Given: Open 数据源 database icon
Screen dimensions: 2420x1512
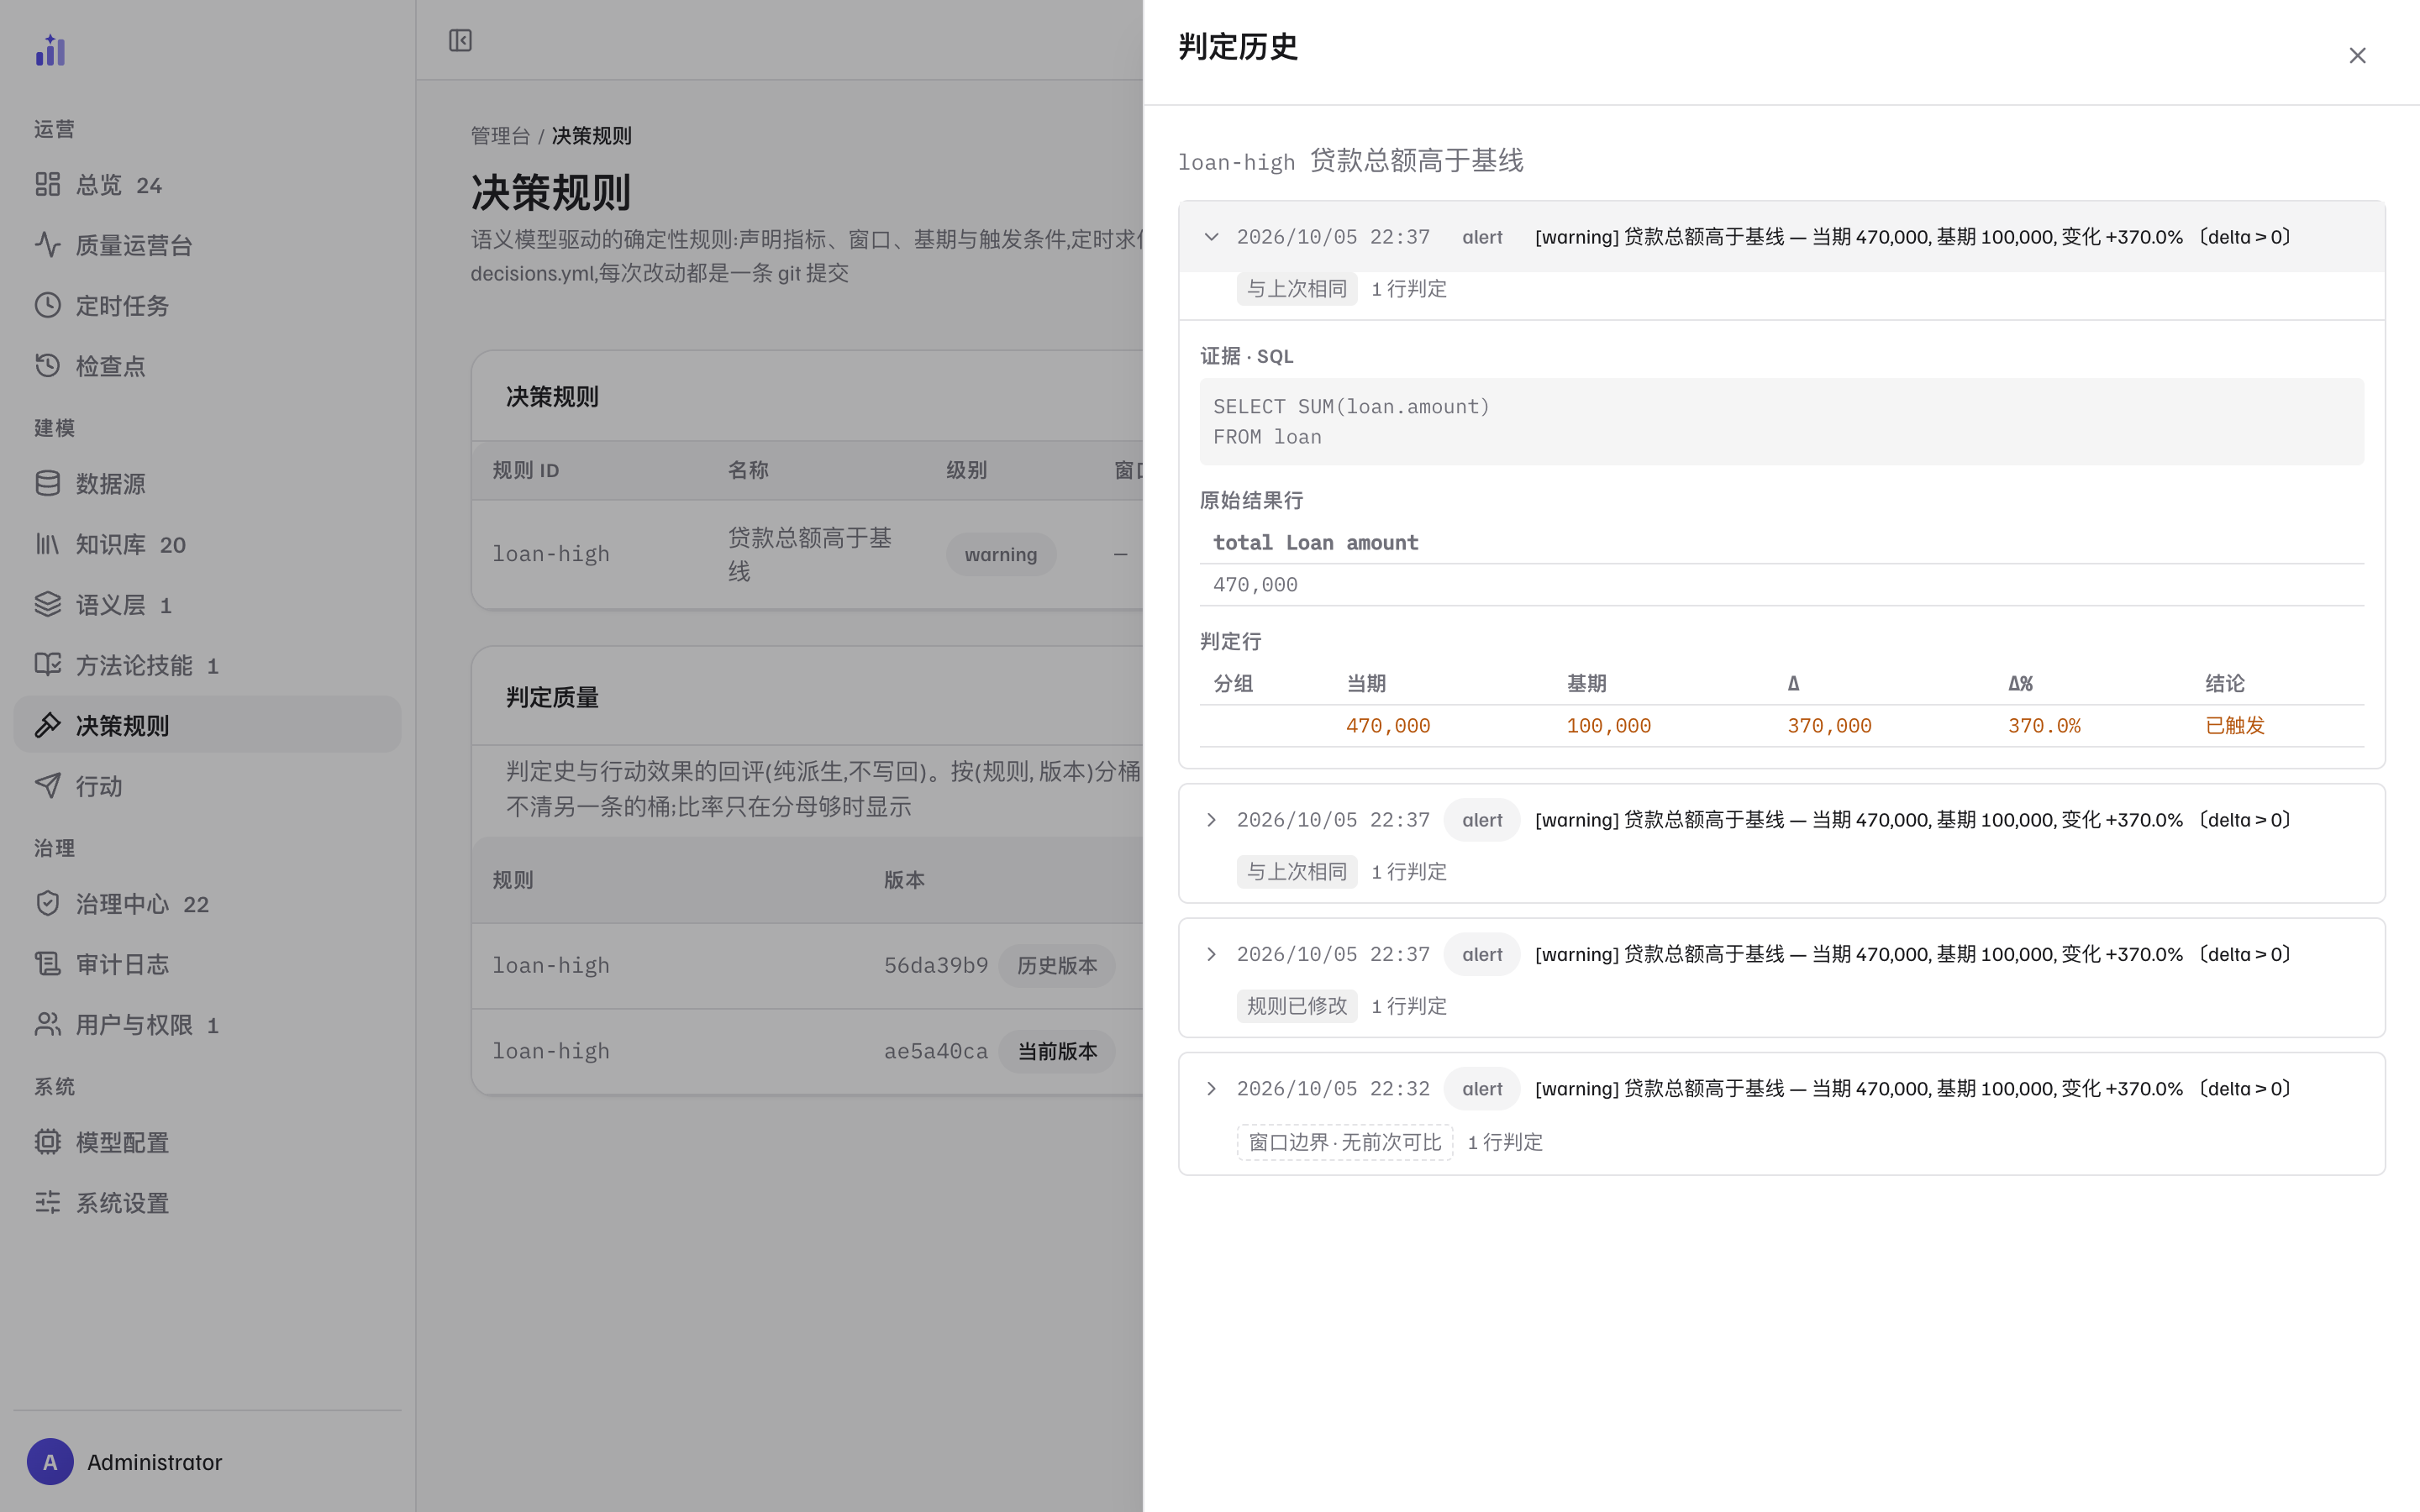Looking at the screenshot, I should click(x=47, y=483).
